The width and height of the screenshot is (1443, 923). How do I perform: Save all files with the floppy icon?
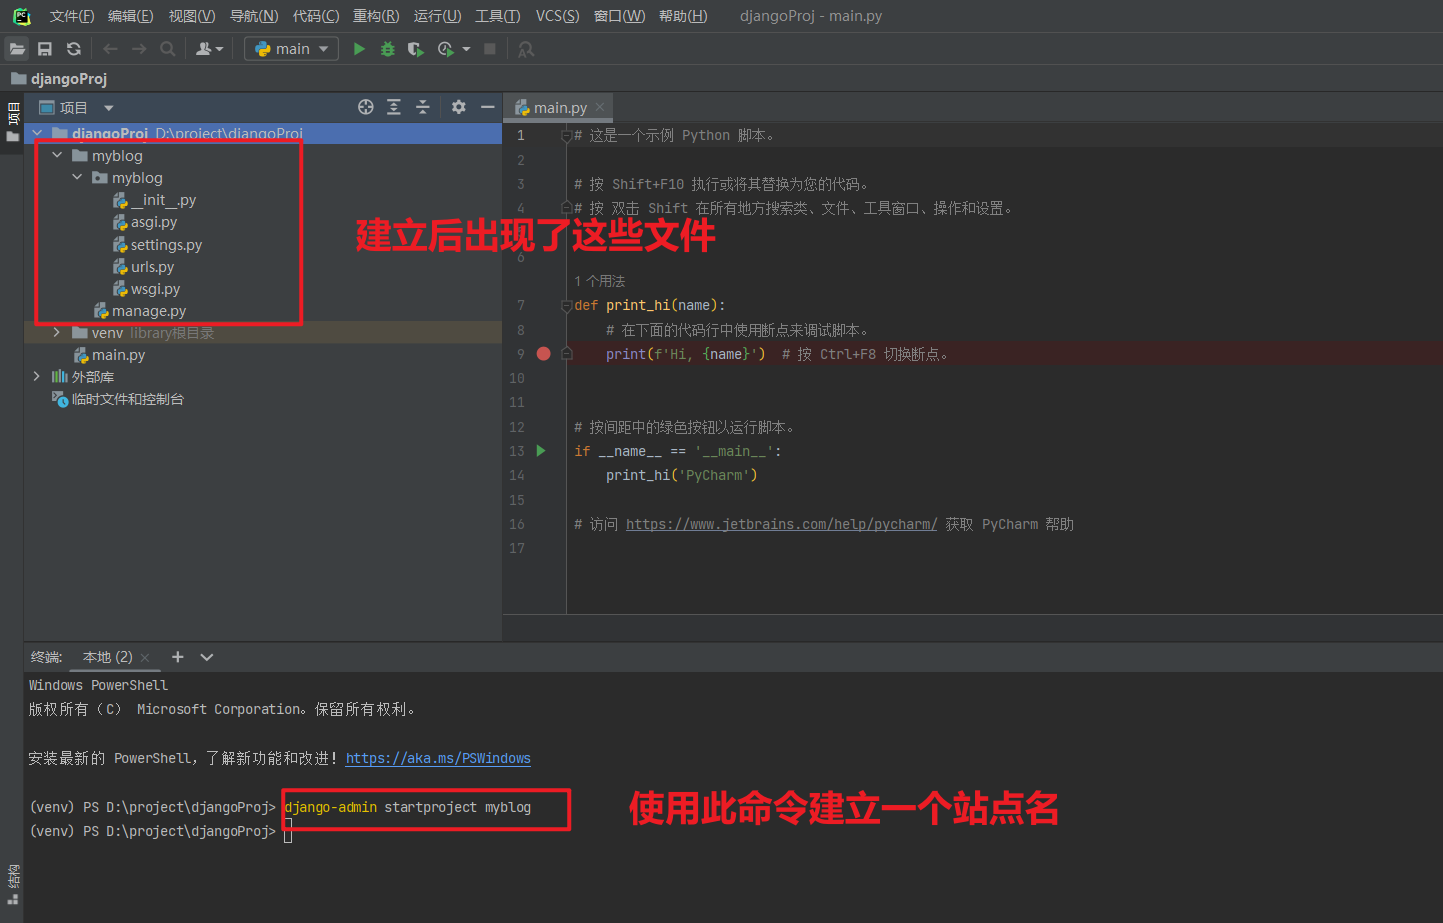click(45, 49)
